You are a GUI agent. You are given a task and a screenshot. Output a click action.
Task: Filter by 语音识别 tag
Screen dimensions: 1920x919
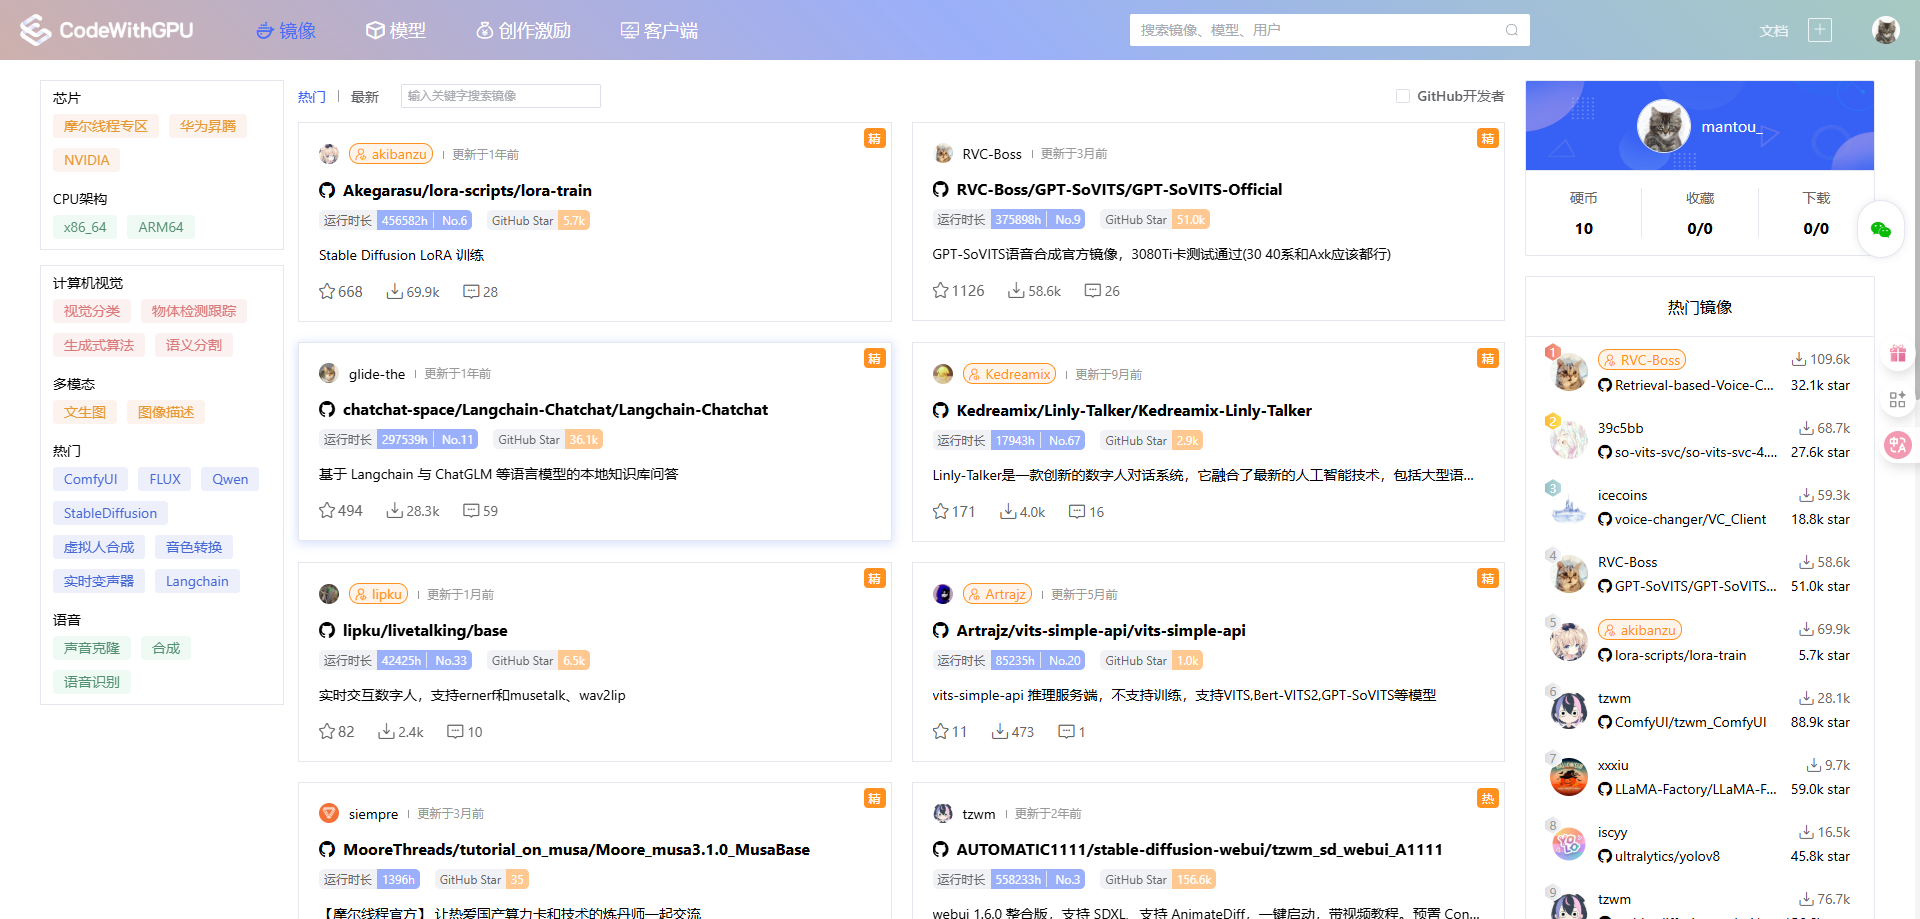[x=92, y=682]
